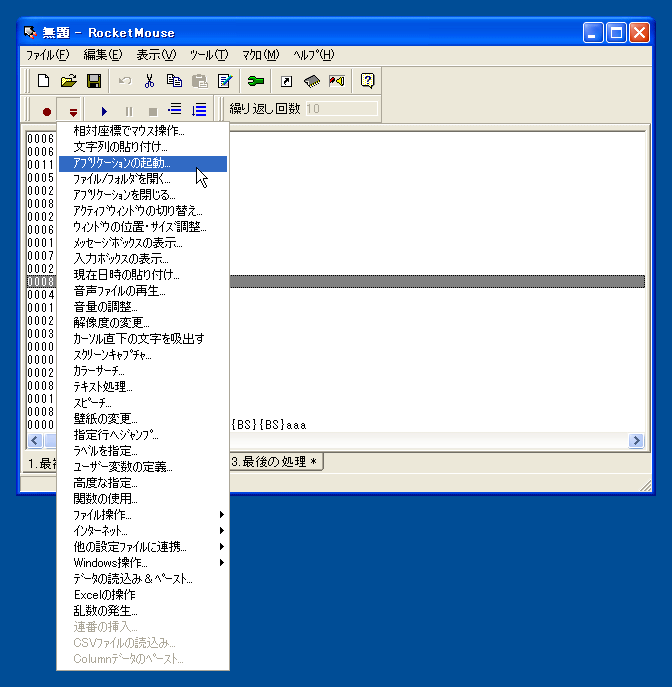Click the horizontal scrollbar right arrow
The image size is (672, 687).
pyautogui.click(x=636, y=440)
